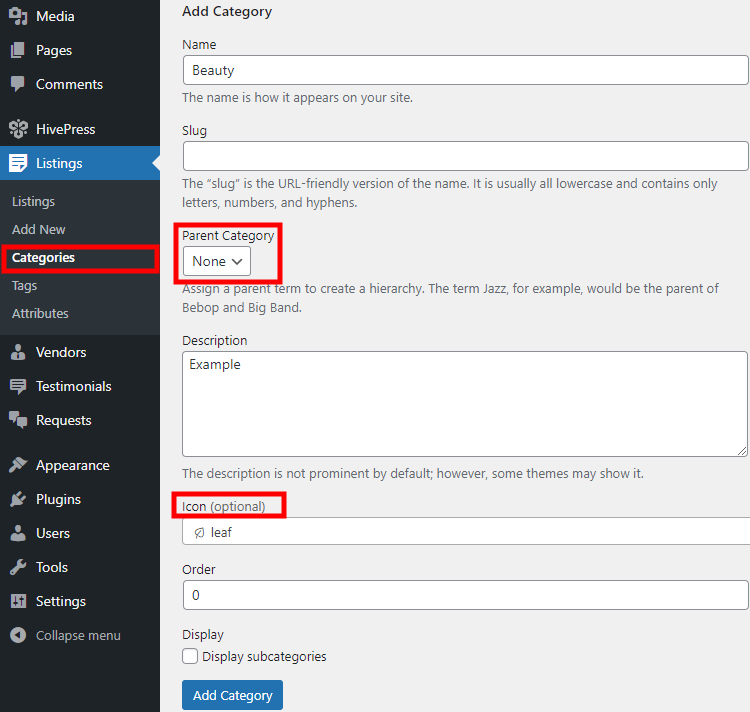Go to Listings submenu link

(33, 202)
